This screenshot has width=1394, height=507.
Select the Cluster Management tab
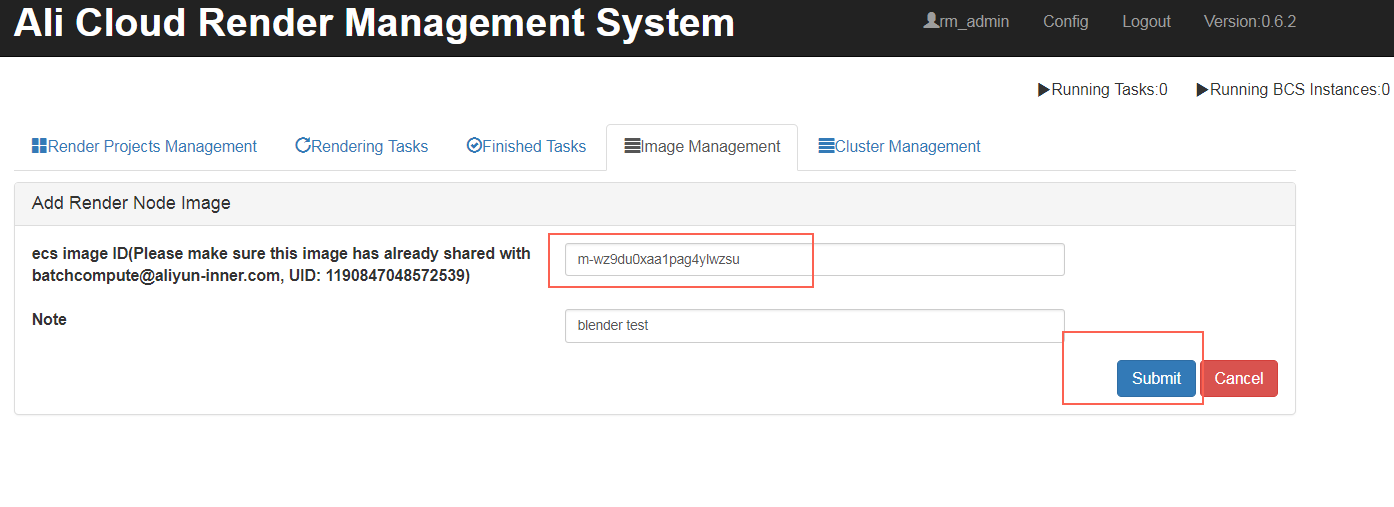pyautogui.click(x=907, y=147)
